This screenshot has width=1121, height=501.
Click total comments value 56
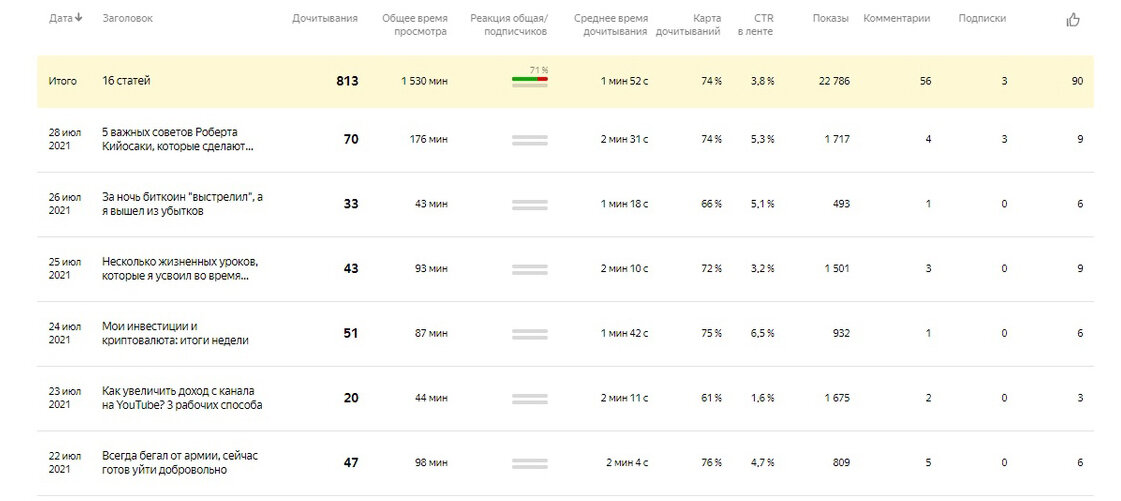925,81
